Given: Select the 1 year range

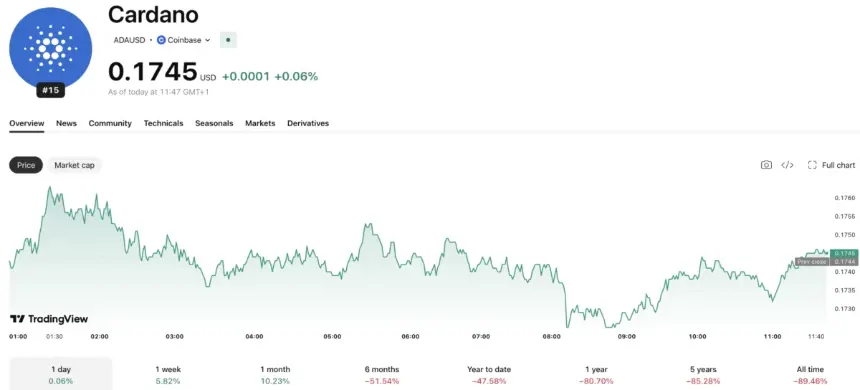Looking at the screenshot, I should 596,375.
